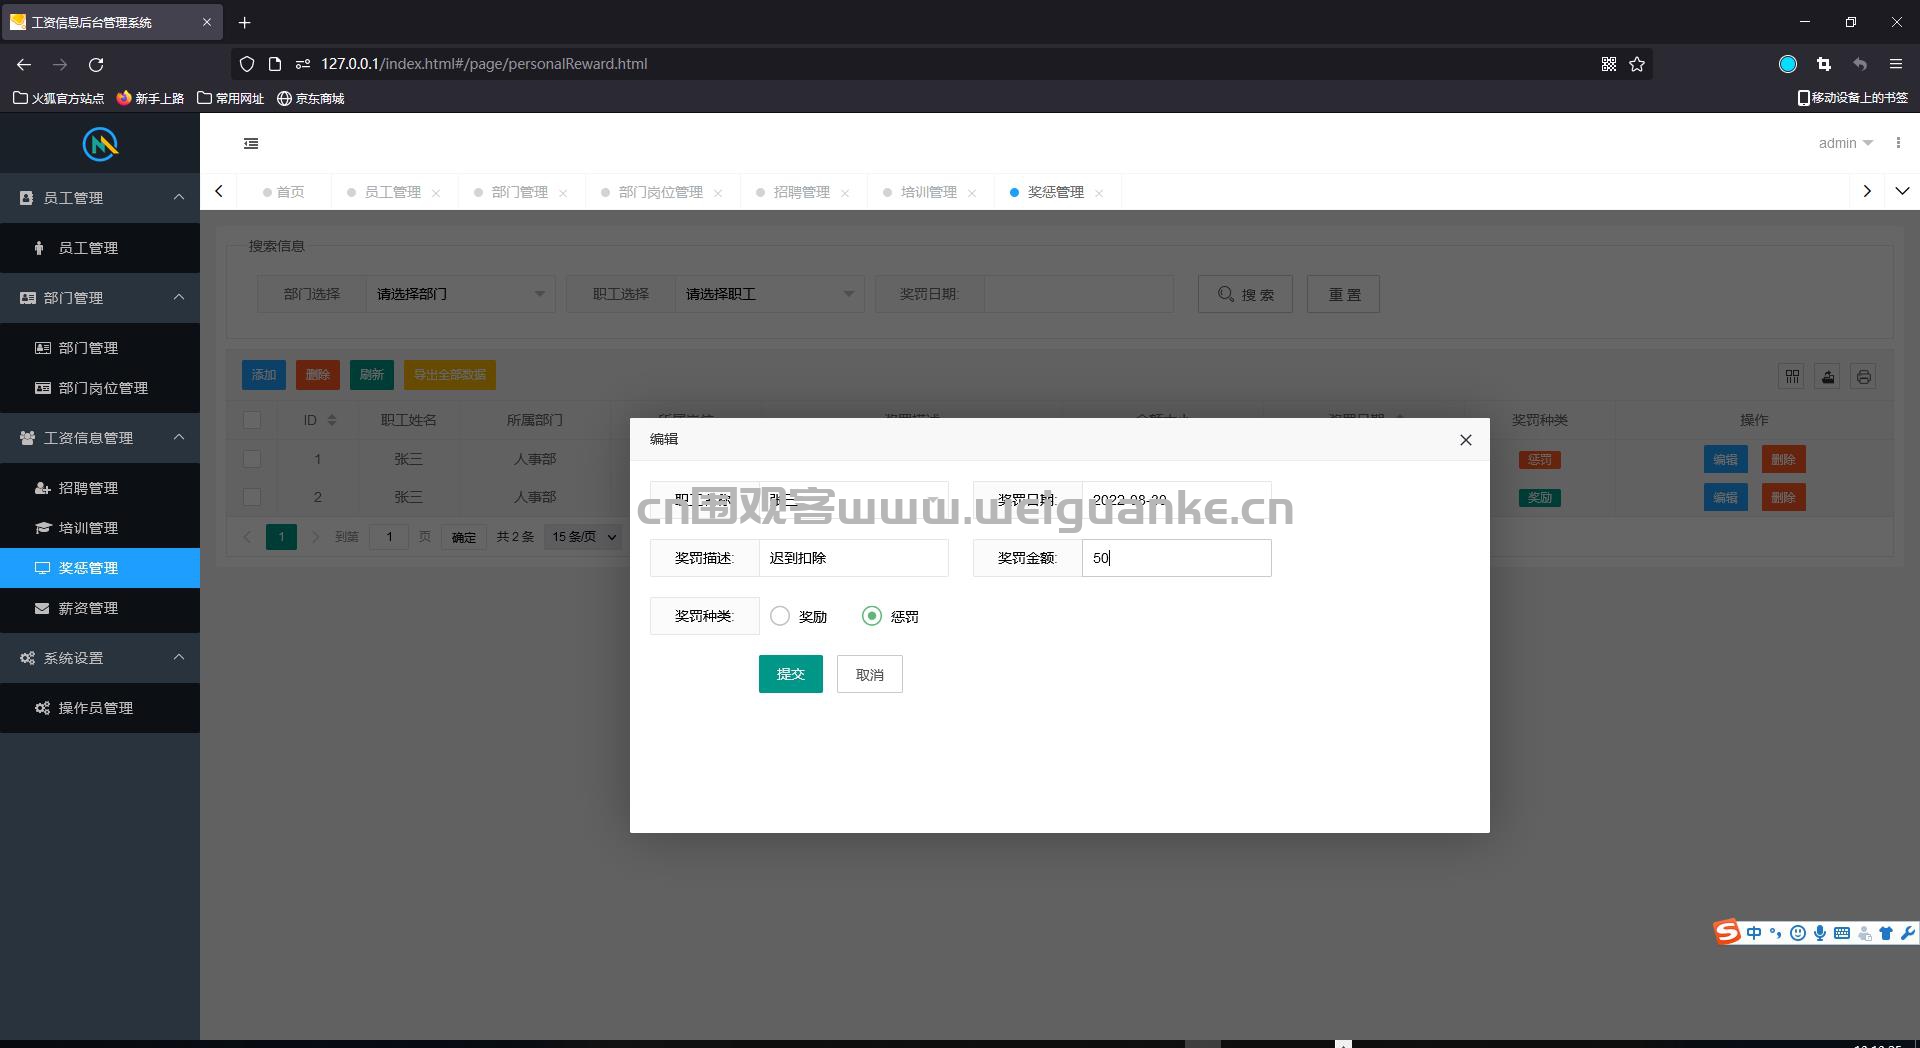Image resolution: width=1920 pixels, height=1048 pixels.
Task: Click the 奖罚金额 input field
Action: (x=1176, y=558)
